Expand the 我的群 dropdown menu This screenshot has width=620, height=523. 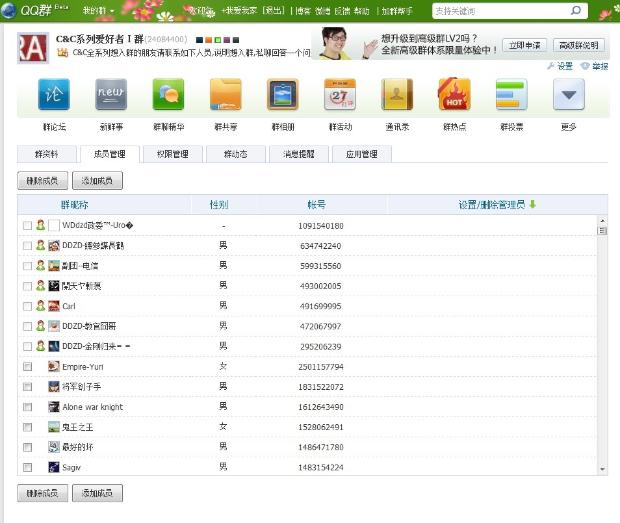click(98, 11)
